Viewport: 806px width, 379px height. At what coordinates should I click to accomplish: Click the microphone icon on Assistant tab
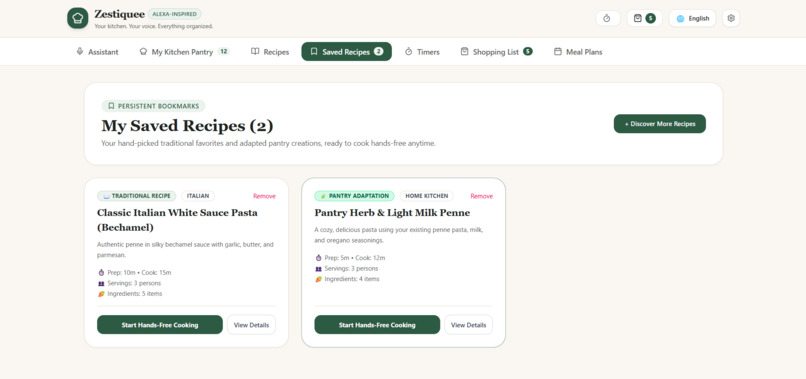[x=80, y=52]
